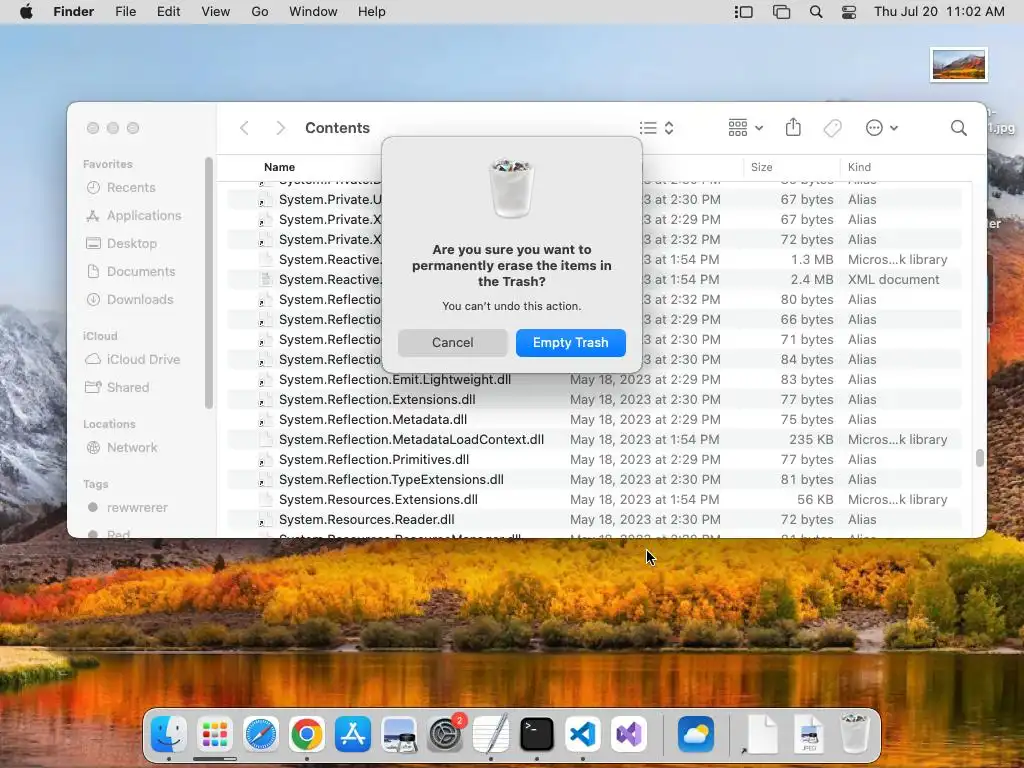Open Finder from the Dock
Image resolution: width=1024 pixels, height=768 pixels.
pyautogui.click(x=168, y=735)
